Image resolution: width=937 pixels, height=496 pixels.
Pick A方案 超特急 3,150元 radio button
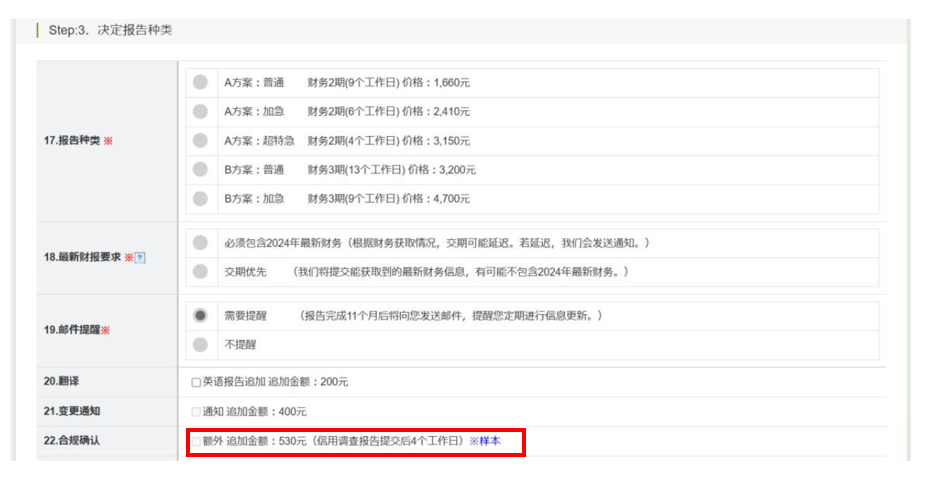point(201,140)
